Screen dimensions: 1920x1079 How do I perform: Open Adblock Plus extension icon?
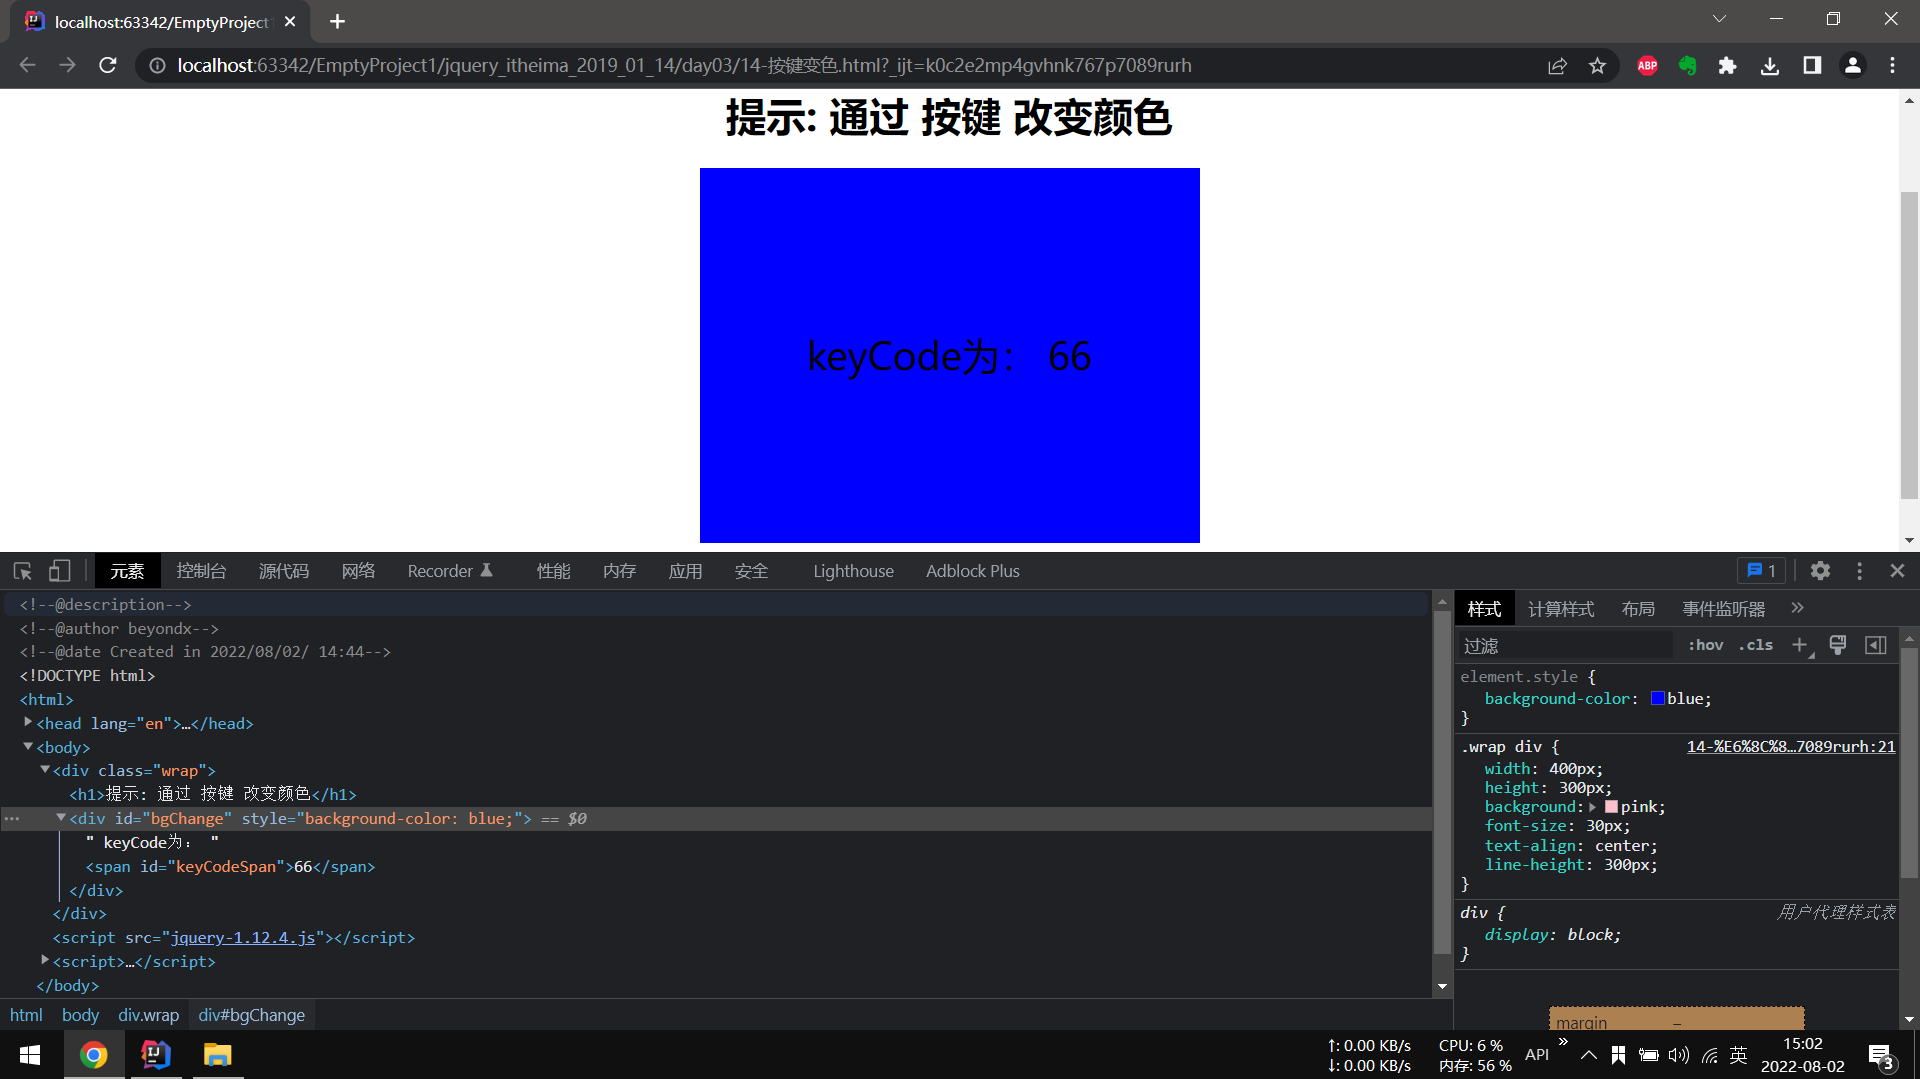pos(1647,65)
